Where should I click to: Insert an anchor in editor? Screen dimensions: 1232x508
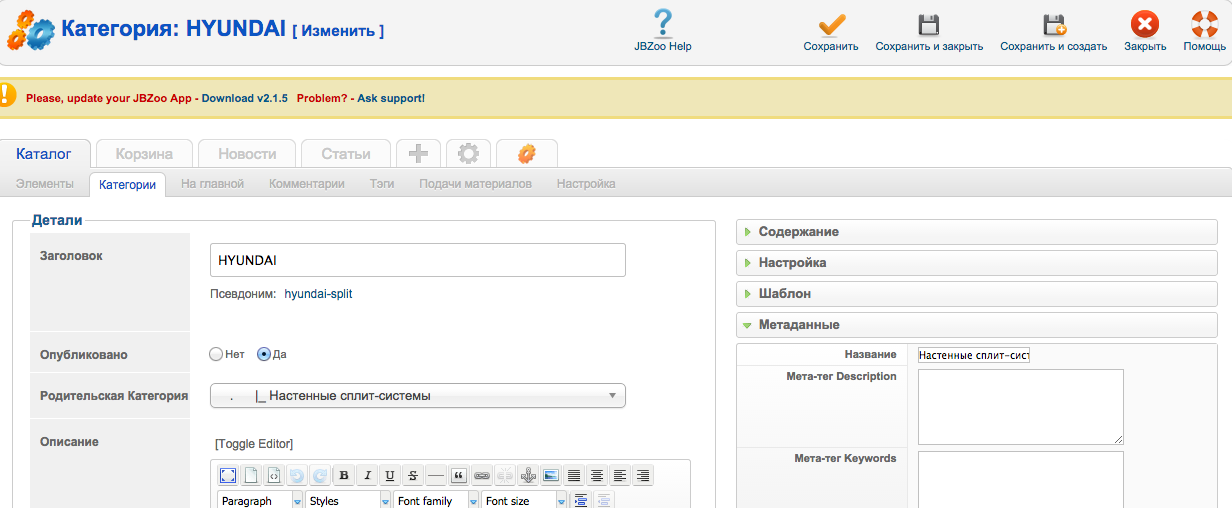coord(528,476)
